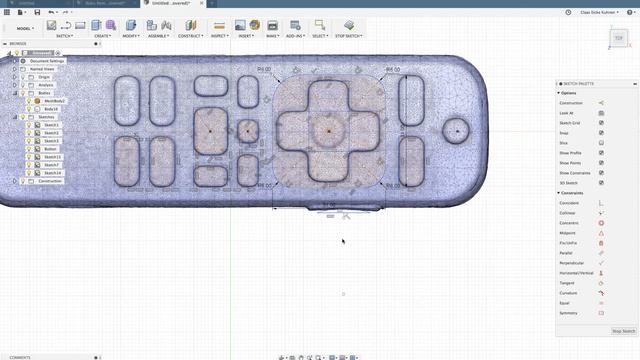Viewport: 640px width, 360px height.
Task: Click the Add-Ins scripts icon
Action: tap(295, 25)
